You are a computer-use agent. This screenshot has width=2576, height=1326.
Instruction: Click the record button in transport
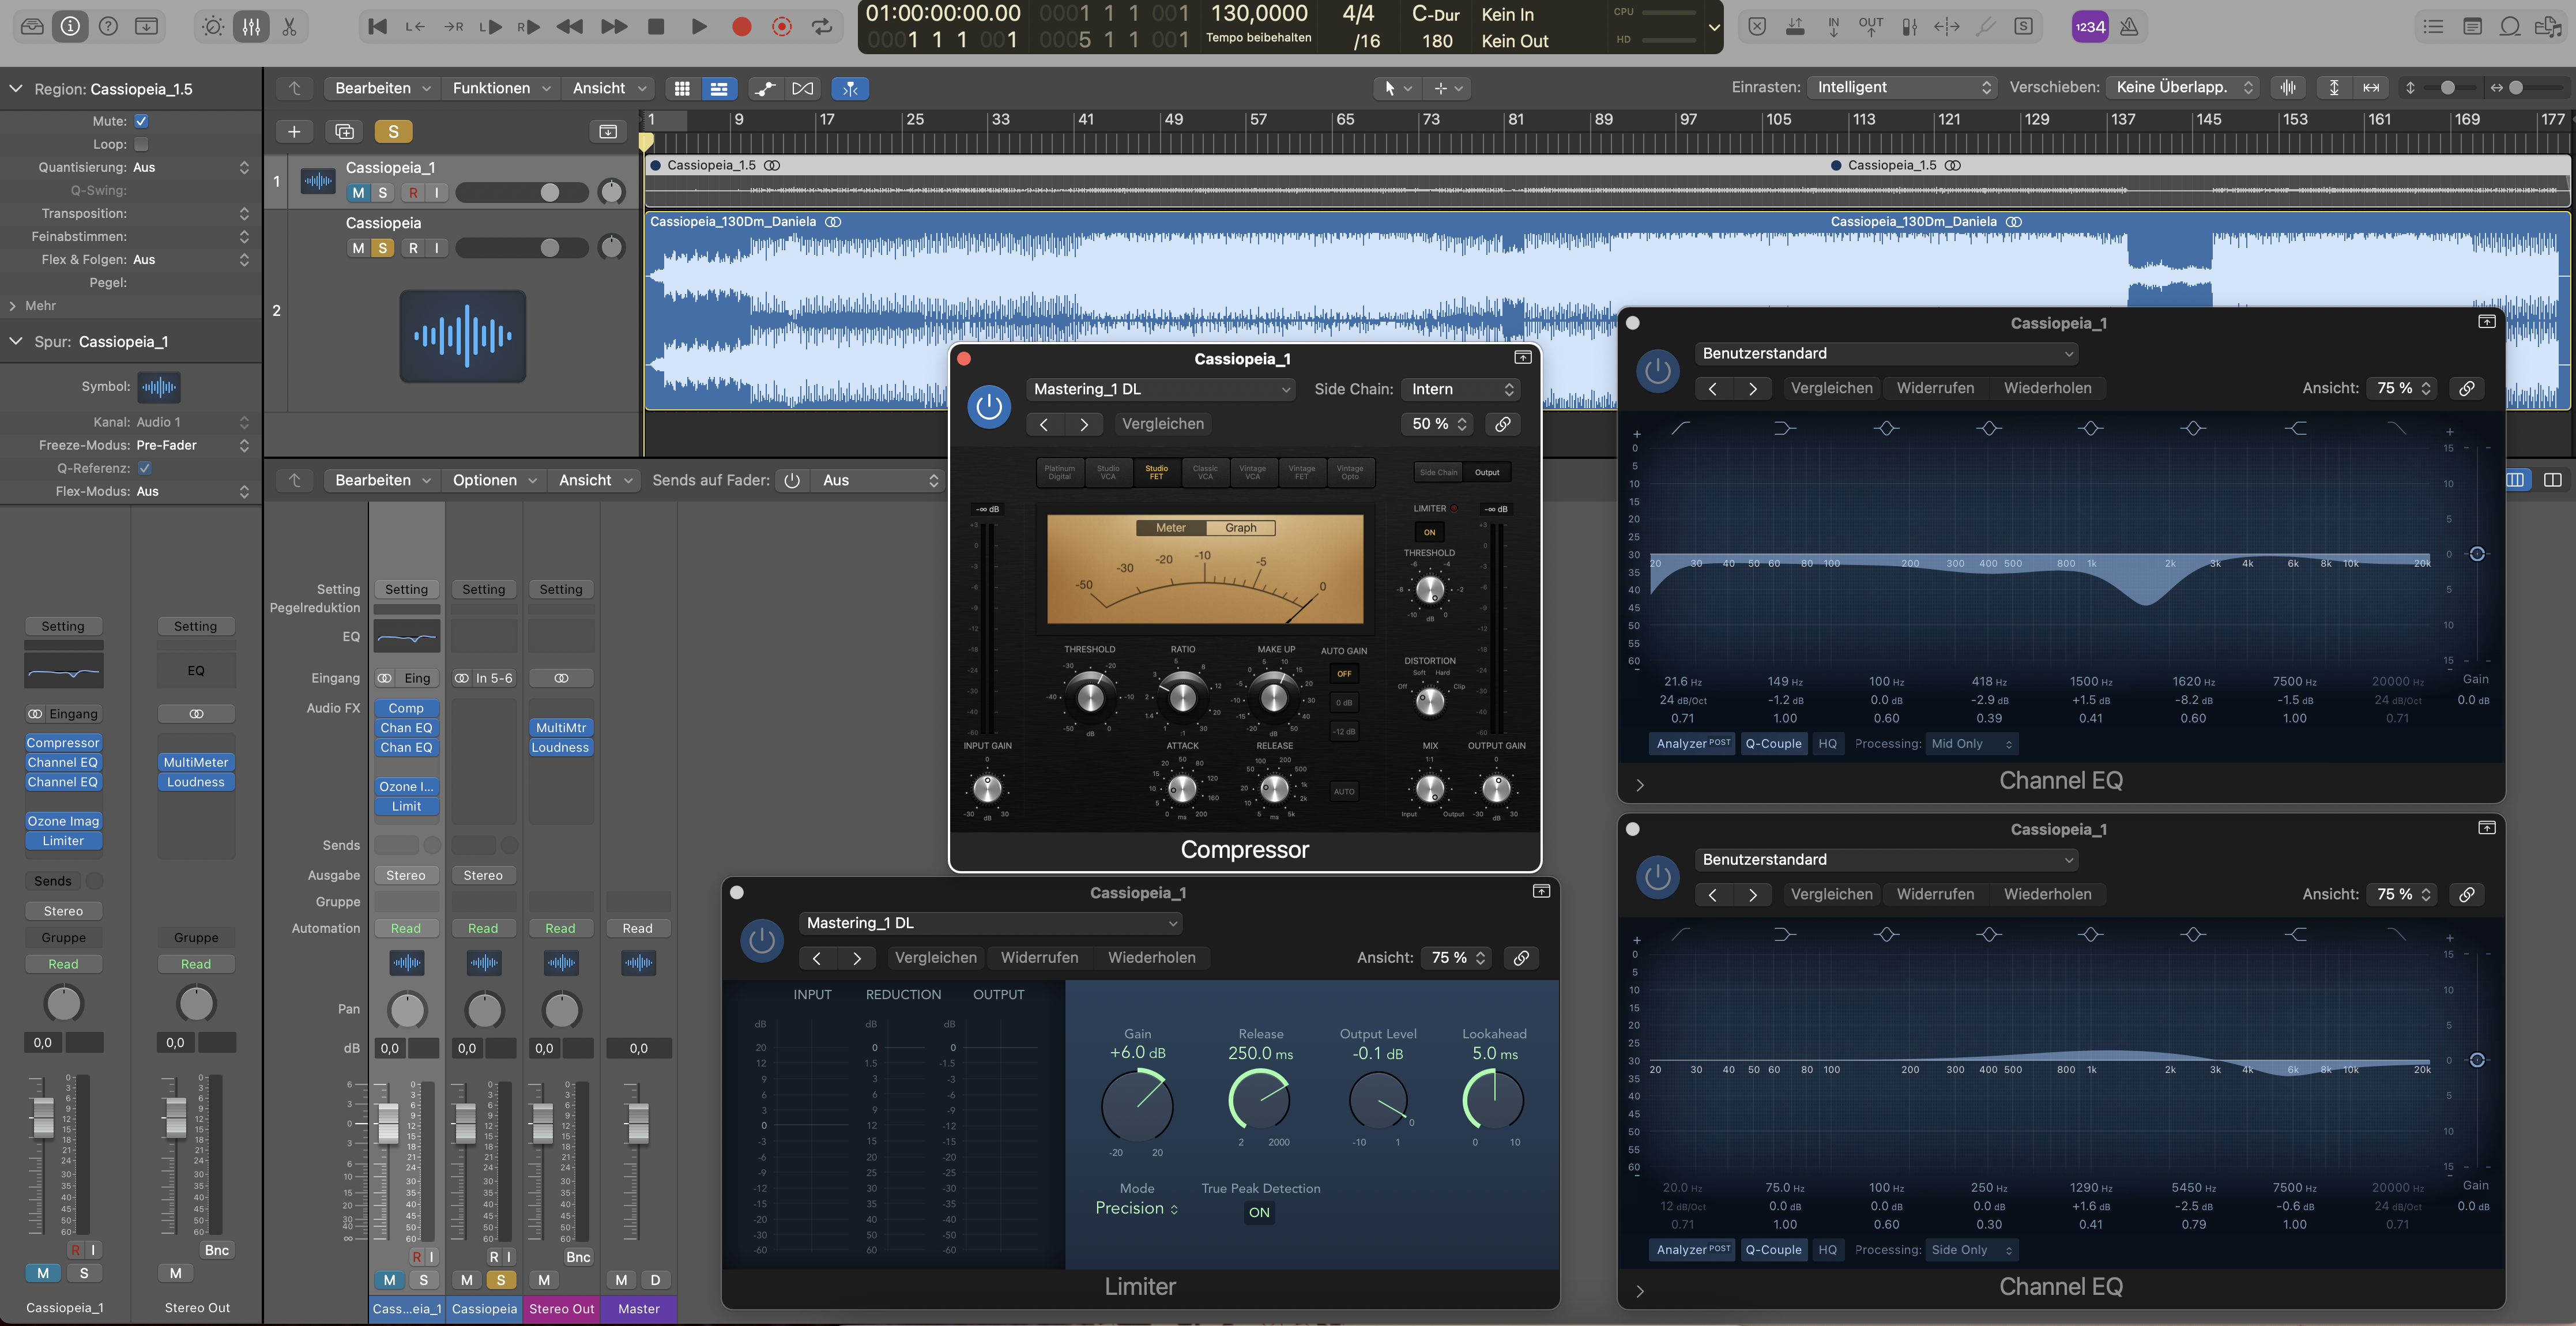pyautogui.click(x=741, y=27)
